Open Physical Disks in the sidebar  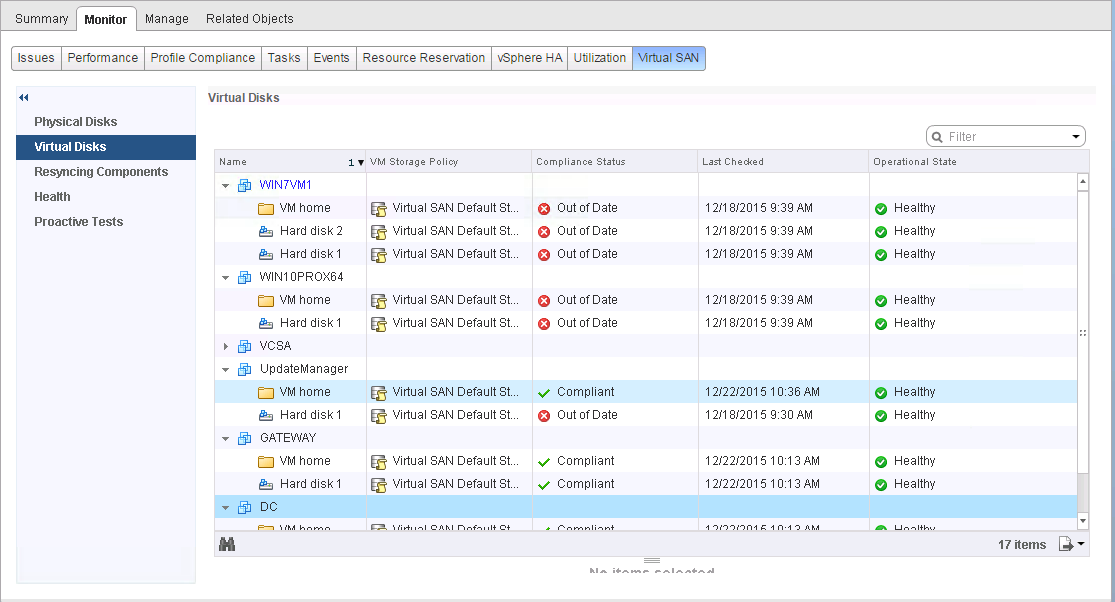(x=76, y=122)
